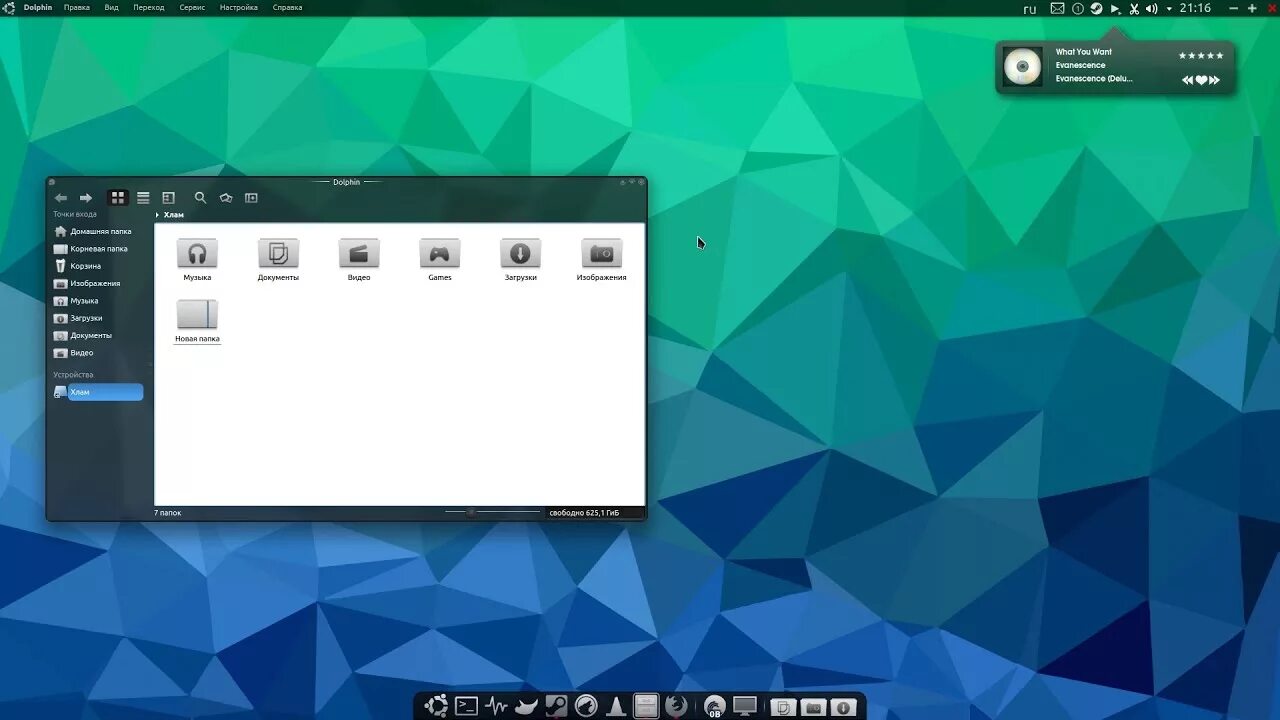Click the Ubuntu logo in top-left corner
Viewport: 1280px width, 720px height.
9,8
